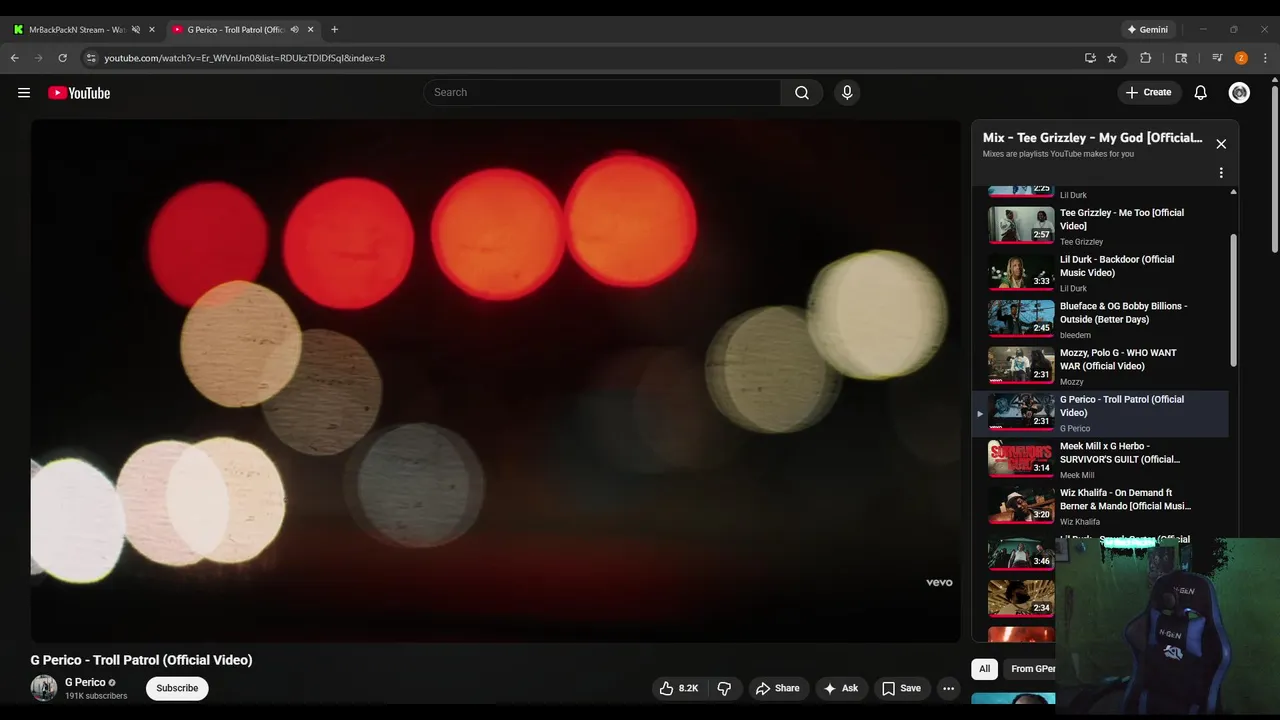Reload the page in browser toolbar
Image resolution: width=1280 pixels, height=720 pixels.
point(62,58)
